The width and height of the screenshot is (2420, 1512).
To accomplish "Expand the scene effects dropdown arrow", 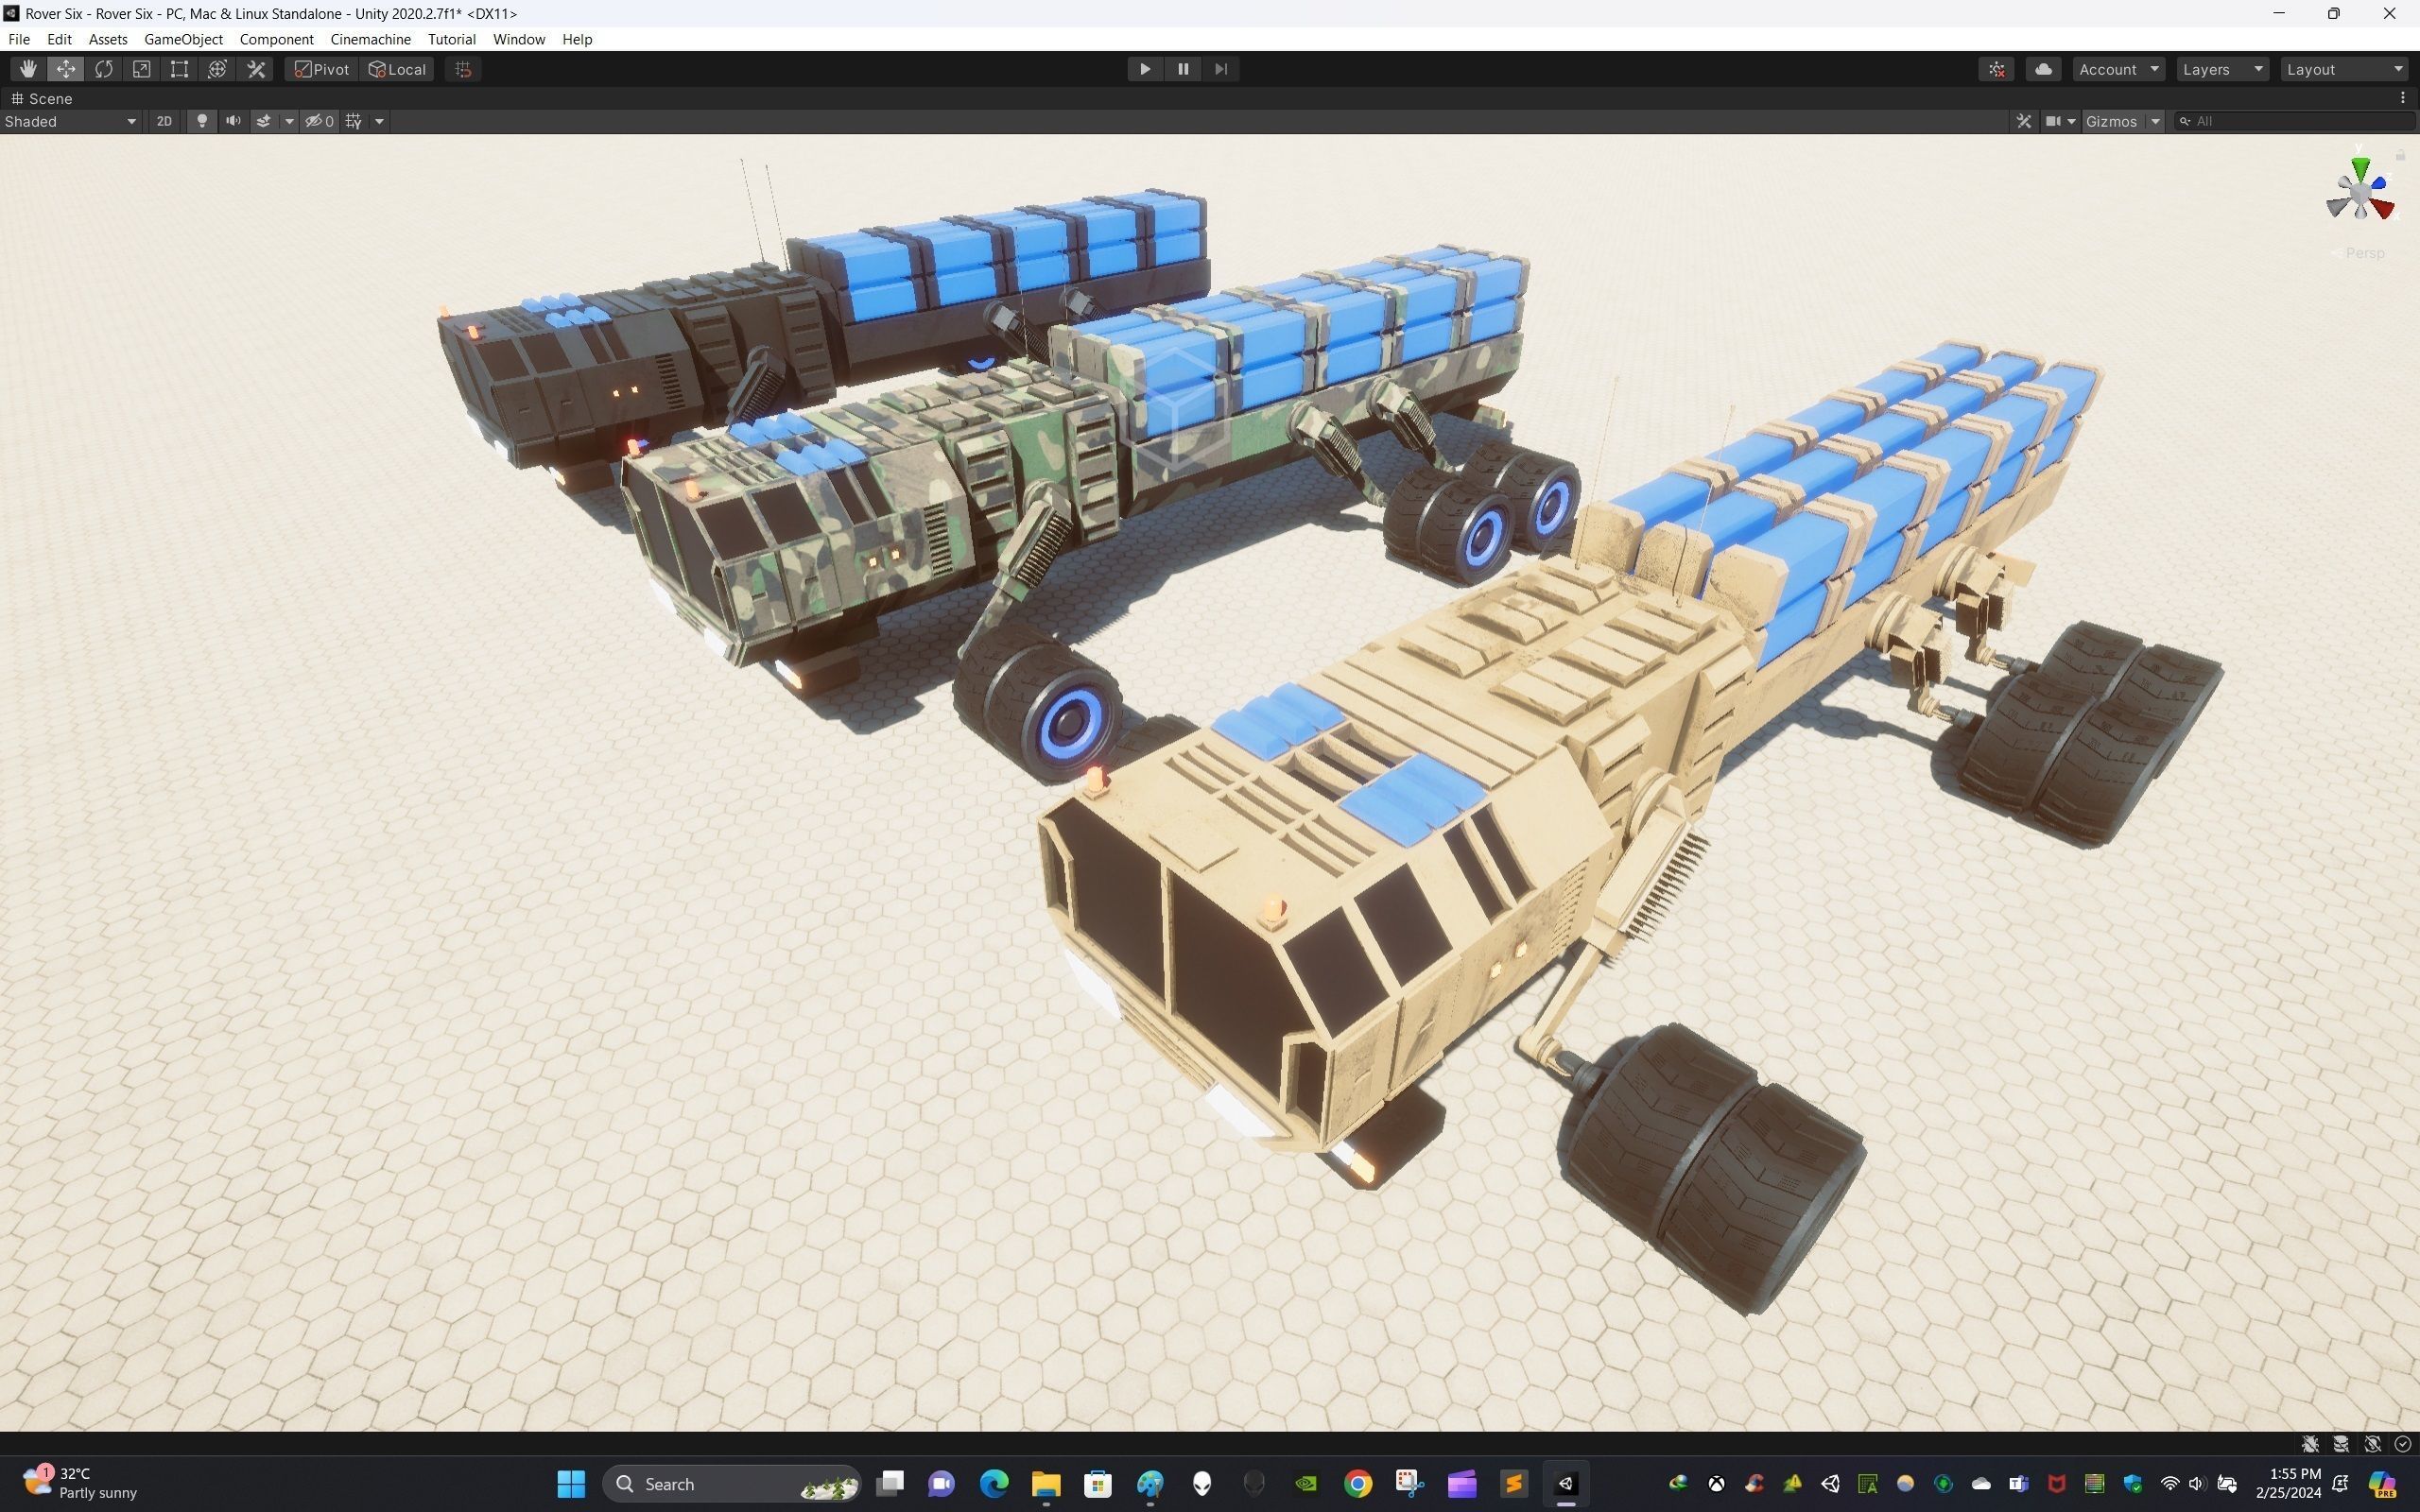I will [x=289, y=121].
